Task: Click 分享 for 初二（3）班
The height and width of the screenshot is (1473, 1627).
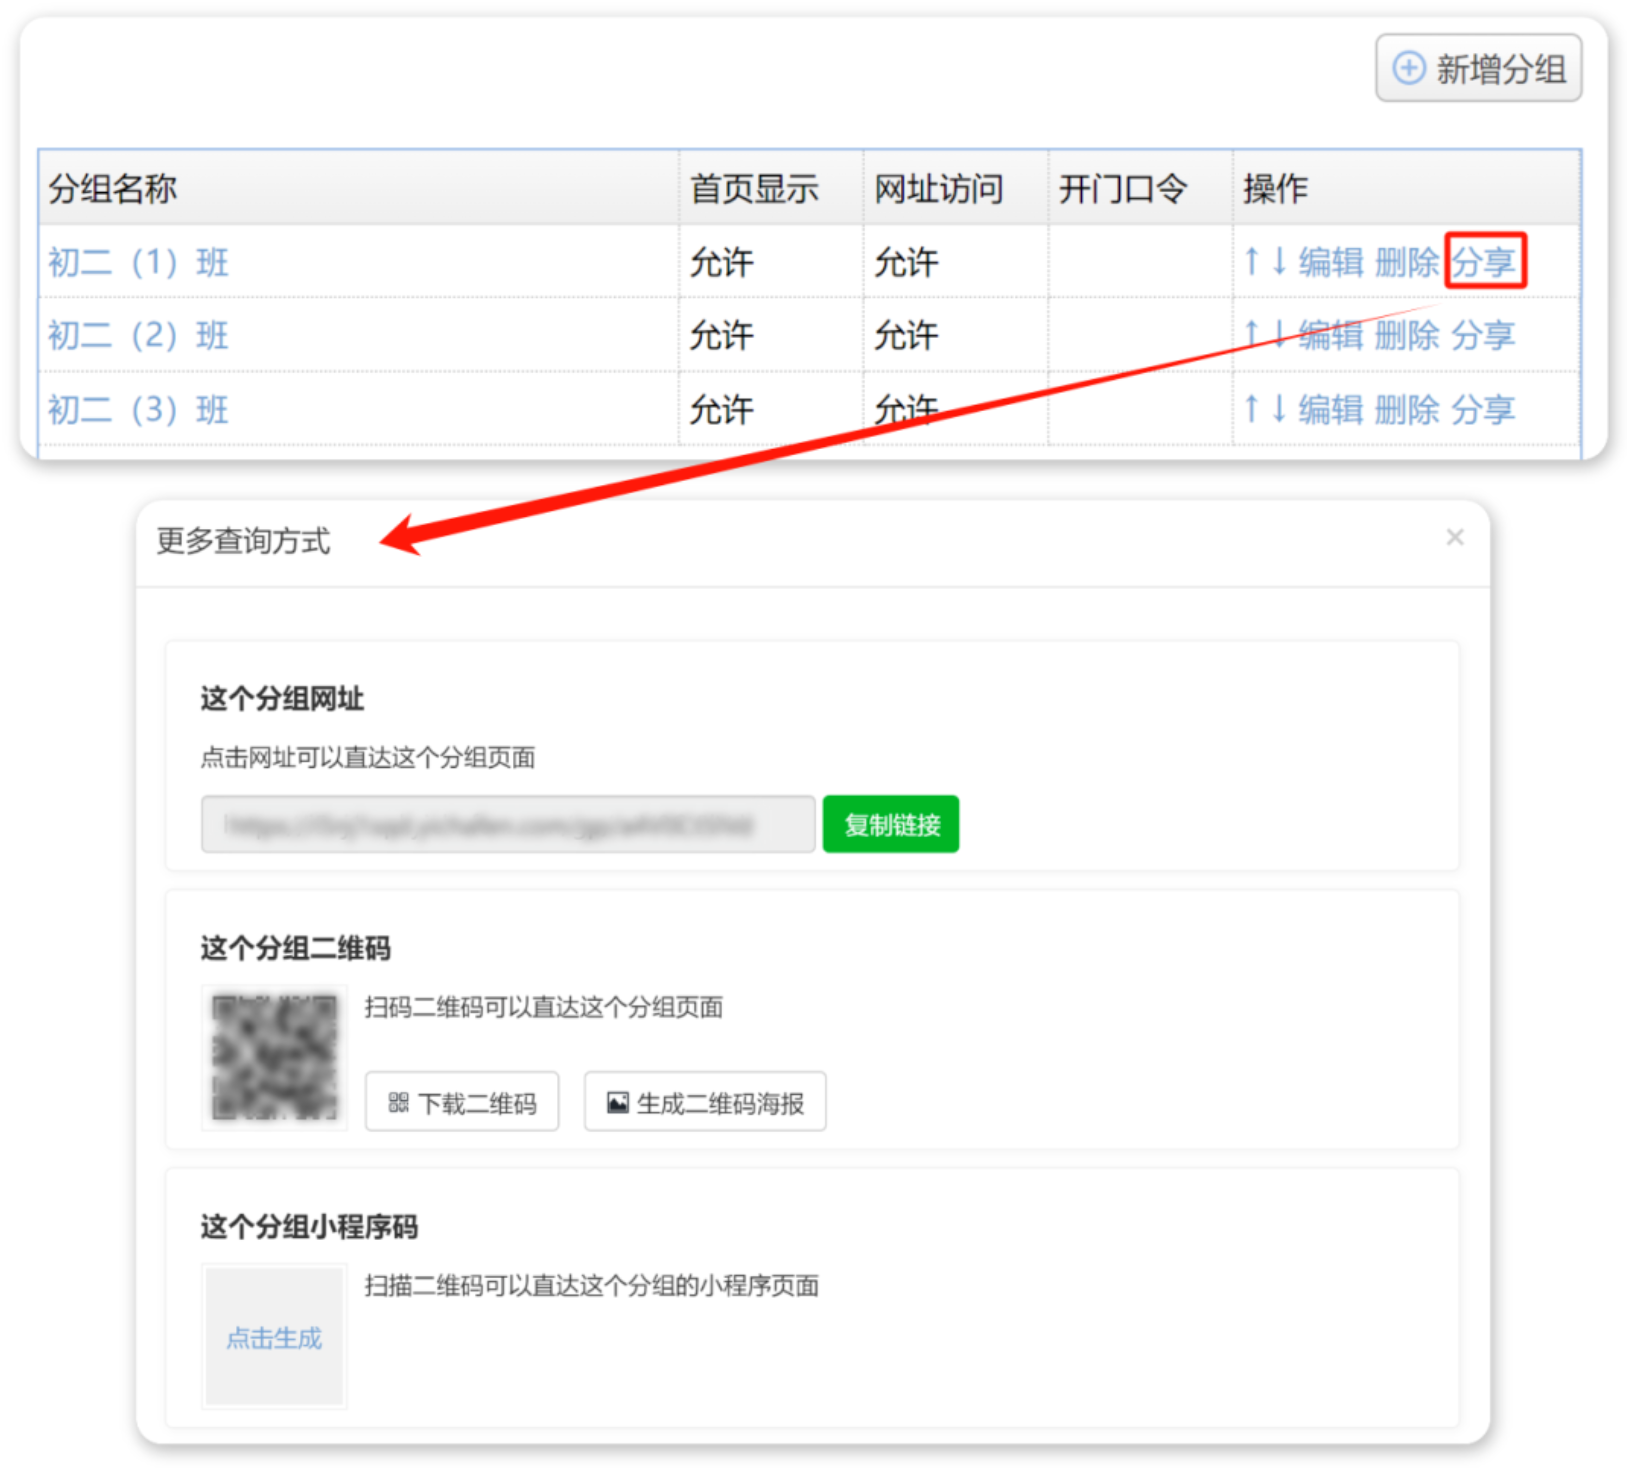Action: (1483, 409)
